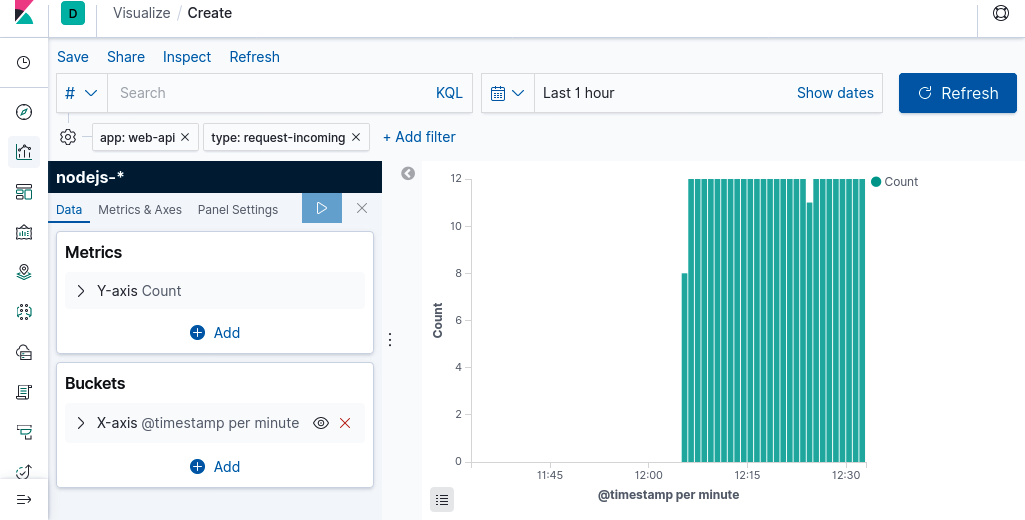
Task: Toggle the chart legend list button
Action: [442, 498]
